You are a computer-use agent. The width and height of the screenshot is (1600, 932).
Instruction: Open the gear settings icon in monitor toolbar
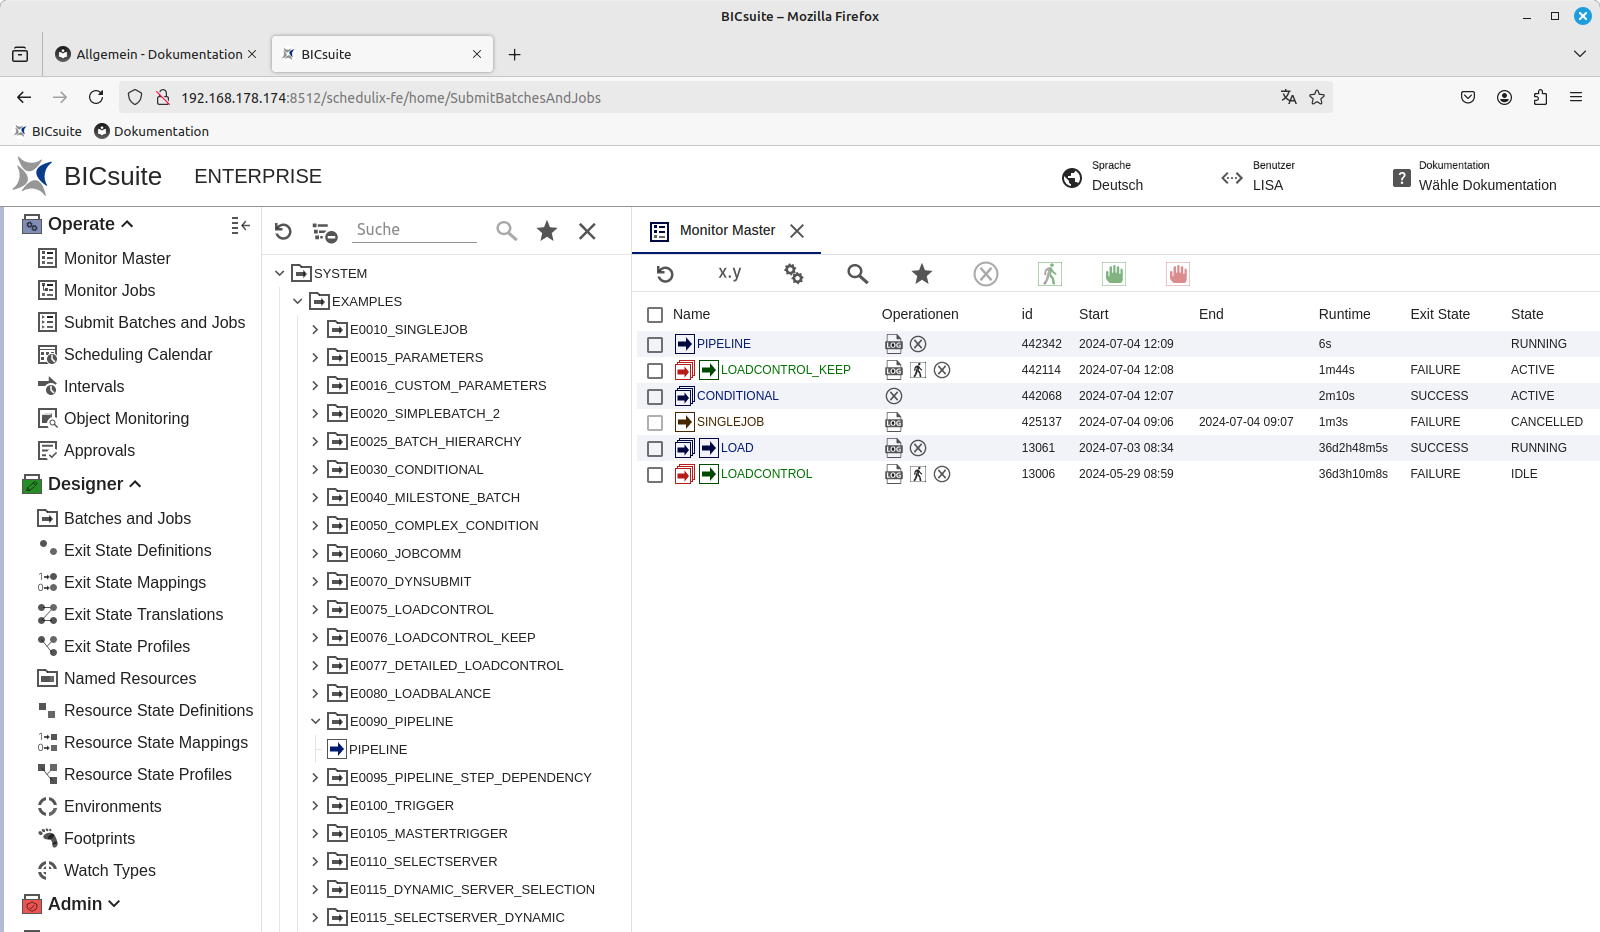pyautogui.click(x=793, y=274)
